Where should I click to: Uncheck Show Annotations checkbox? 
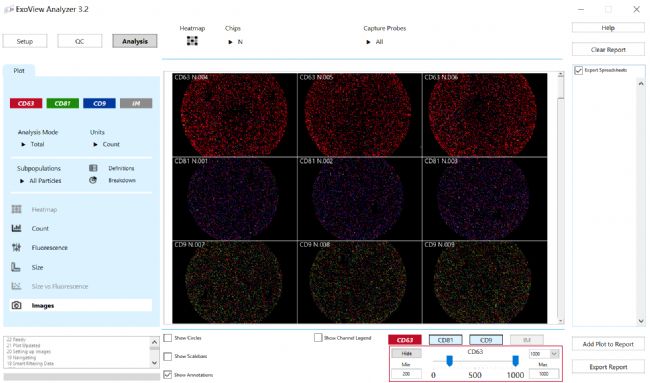point(168,374)
